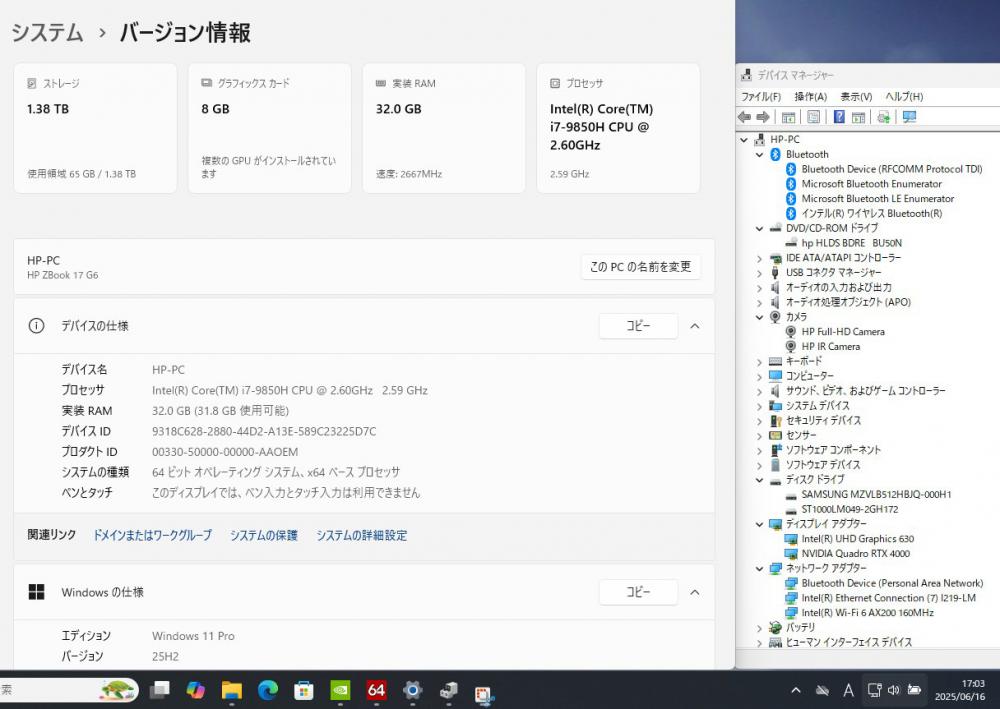This screenshot has width=1000, height=709.
Task: Click the back arrow in Device Manager toolbar
Action: [745, 117]
